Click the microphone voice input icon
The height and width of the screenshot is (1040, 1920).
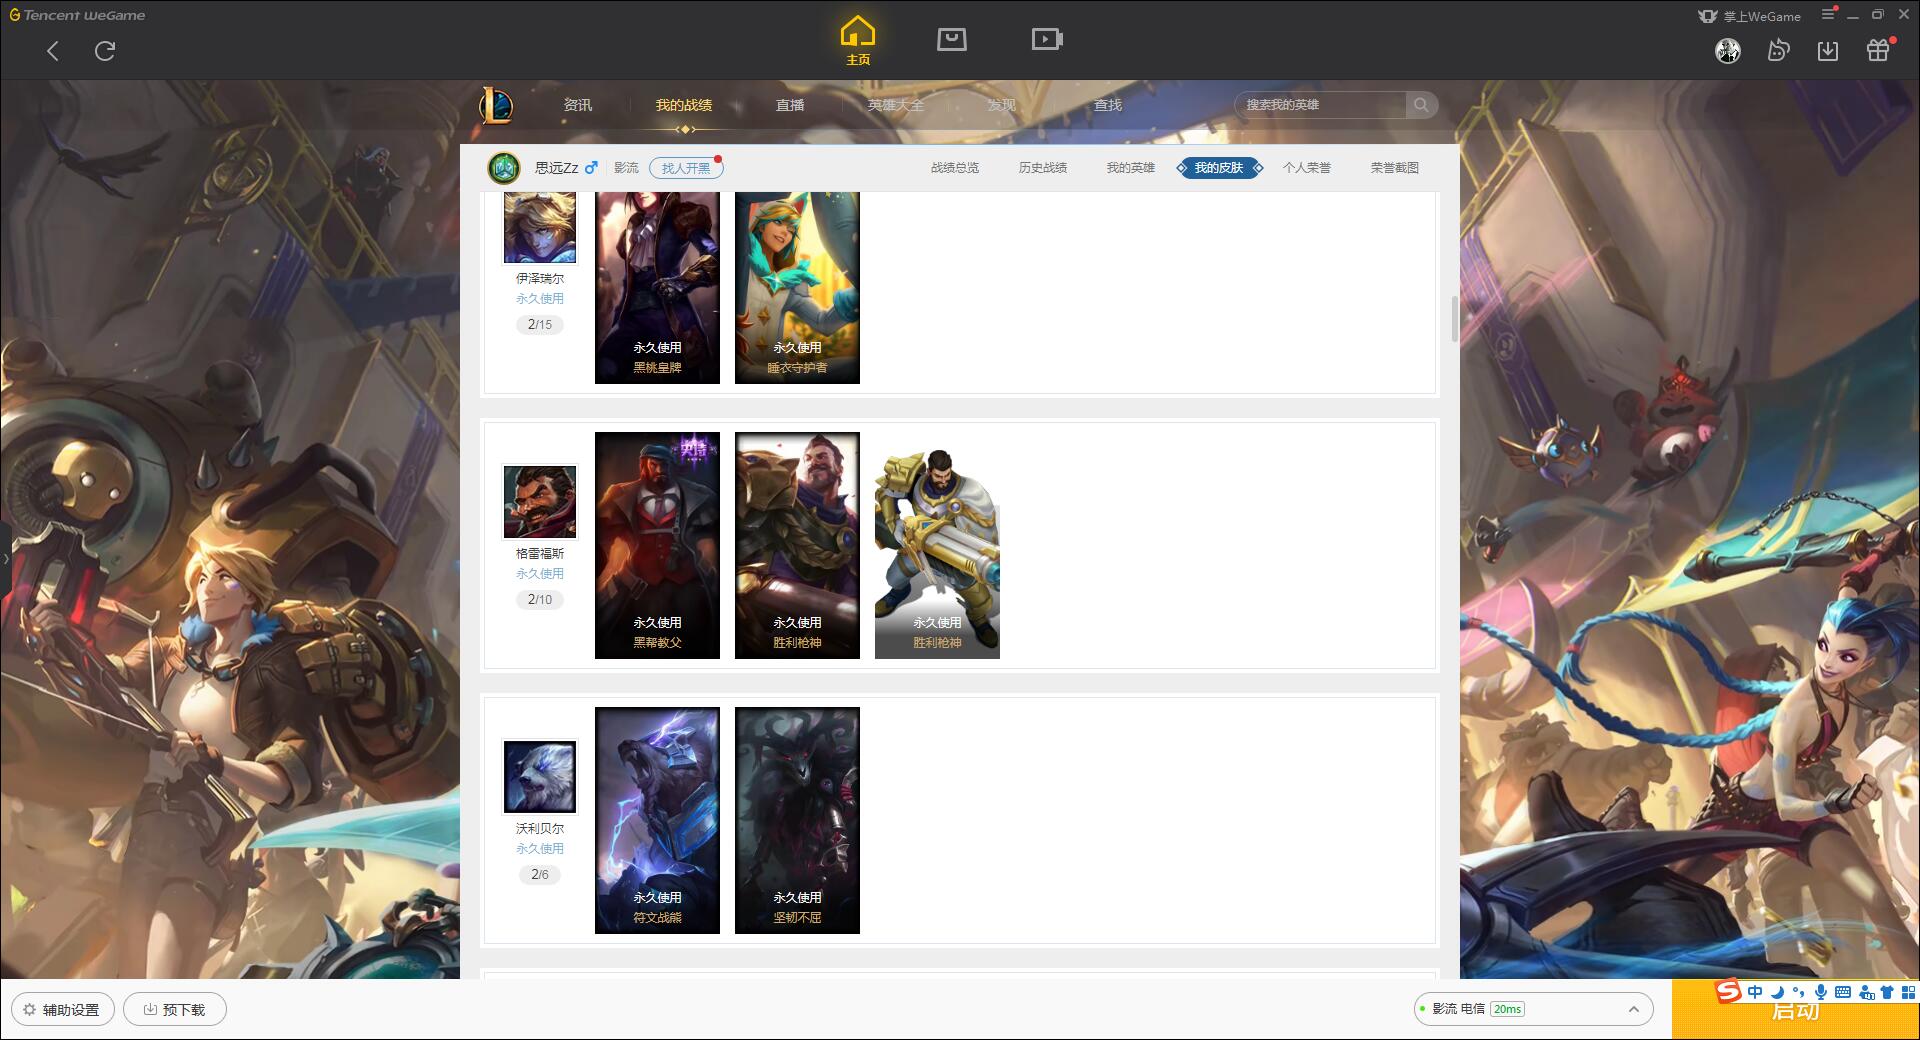(x=1820, y=992)
